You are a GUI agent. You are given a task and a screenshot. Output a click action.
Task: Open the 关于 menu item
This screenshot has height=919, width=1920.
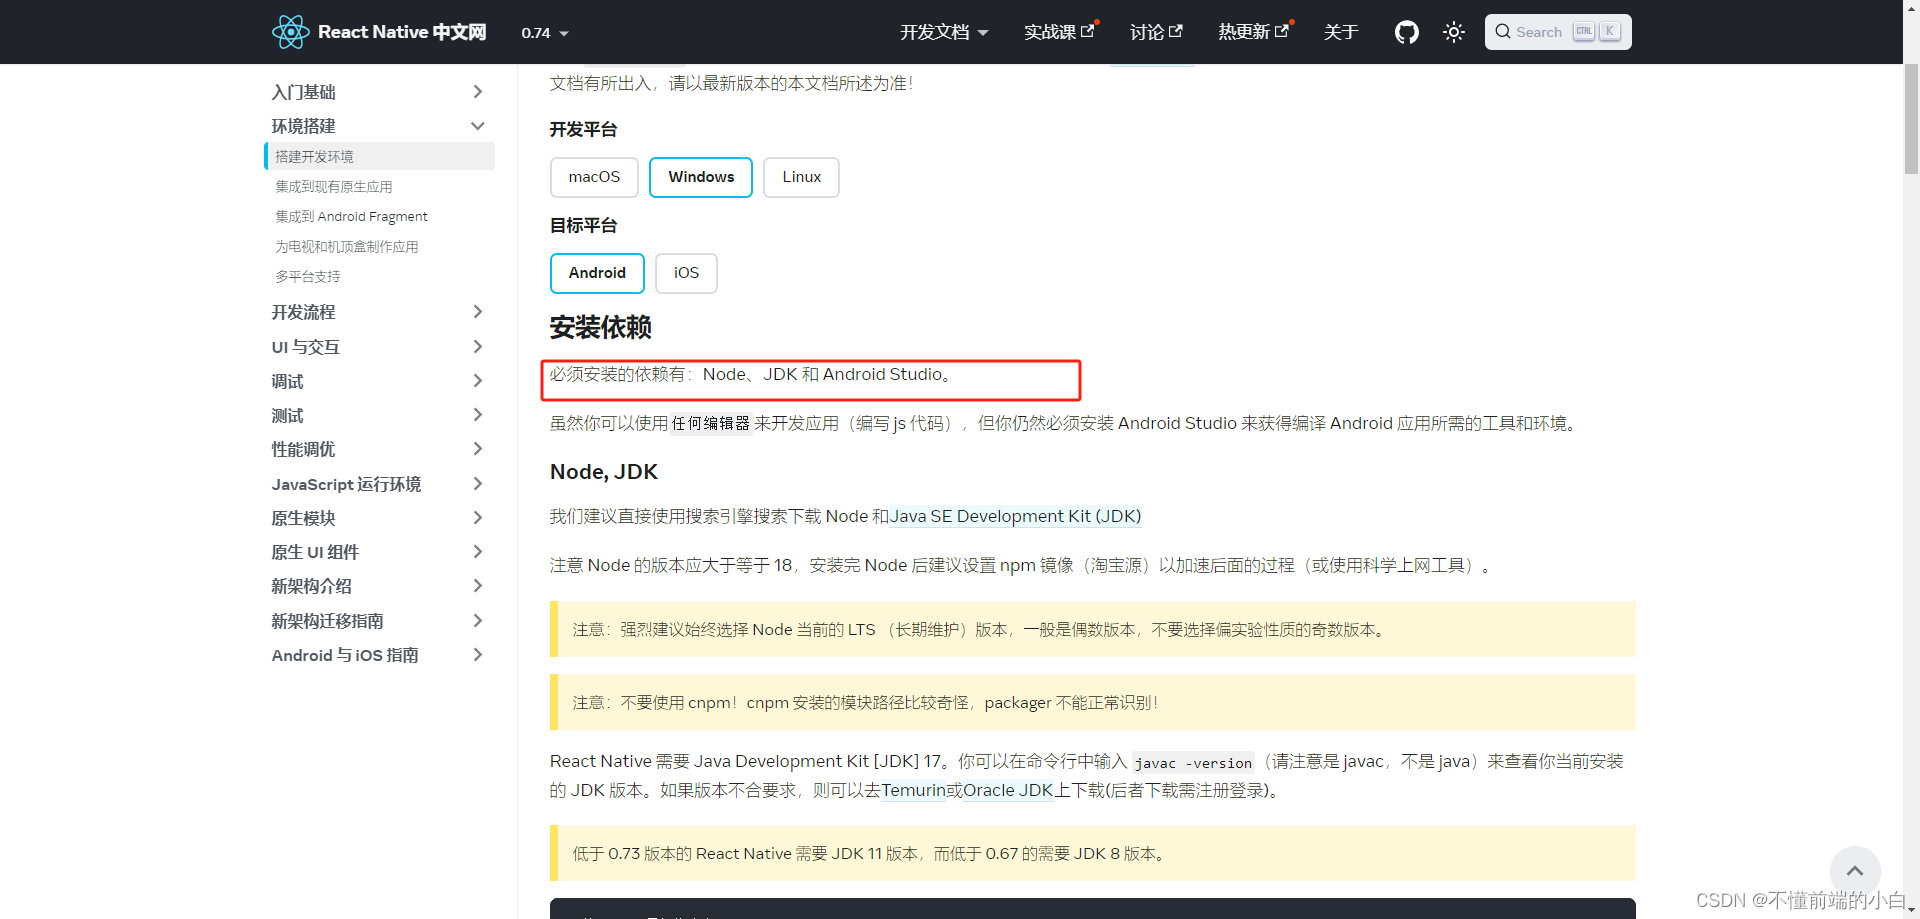pos(1341,32)
